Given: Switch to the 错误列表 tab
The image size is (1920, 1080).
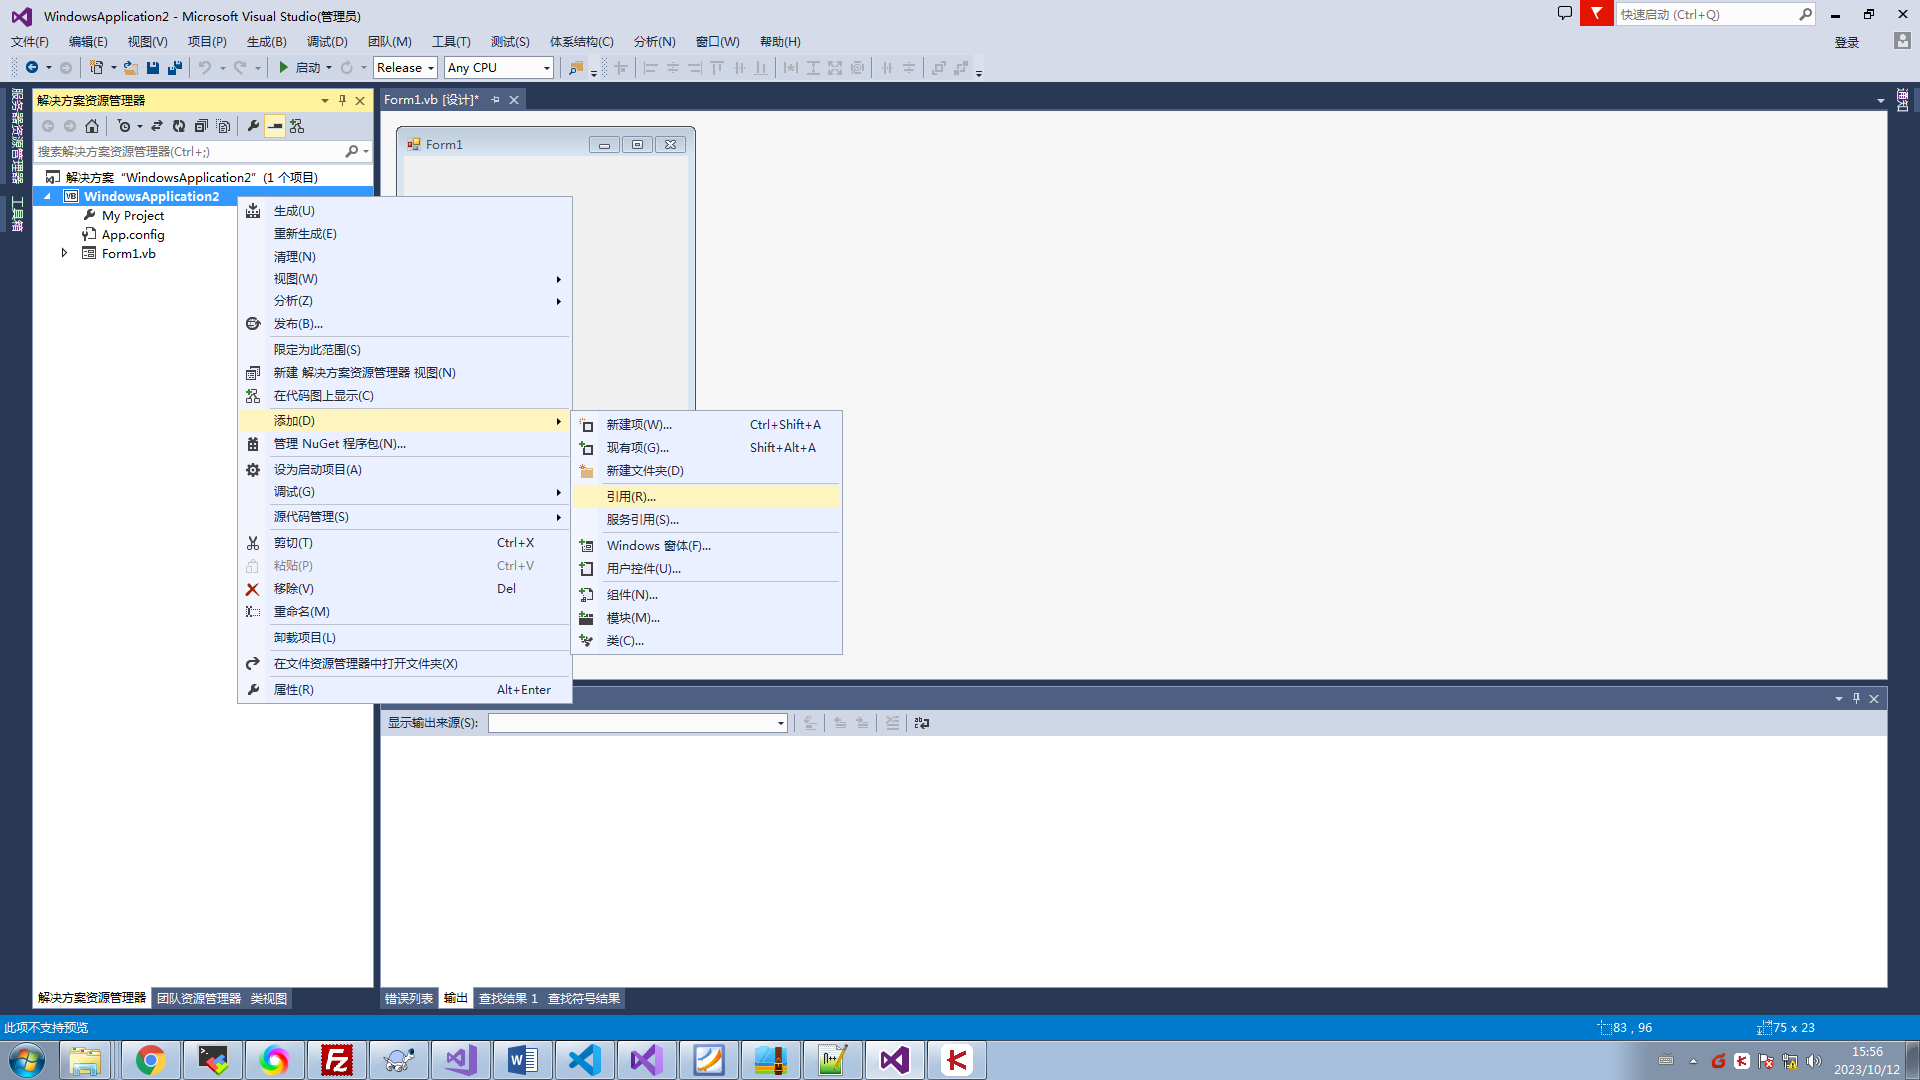Looking at the screenshot, I should [408, 999].
